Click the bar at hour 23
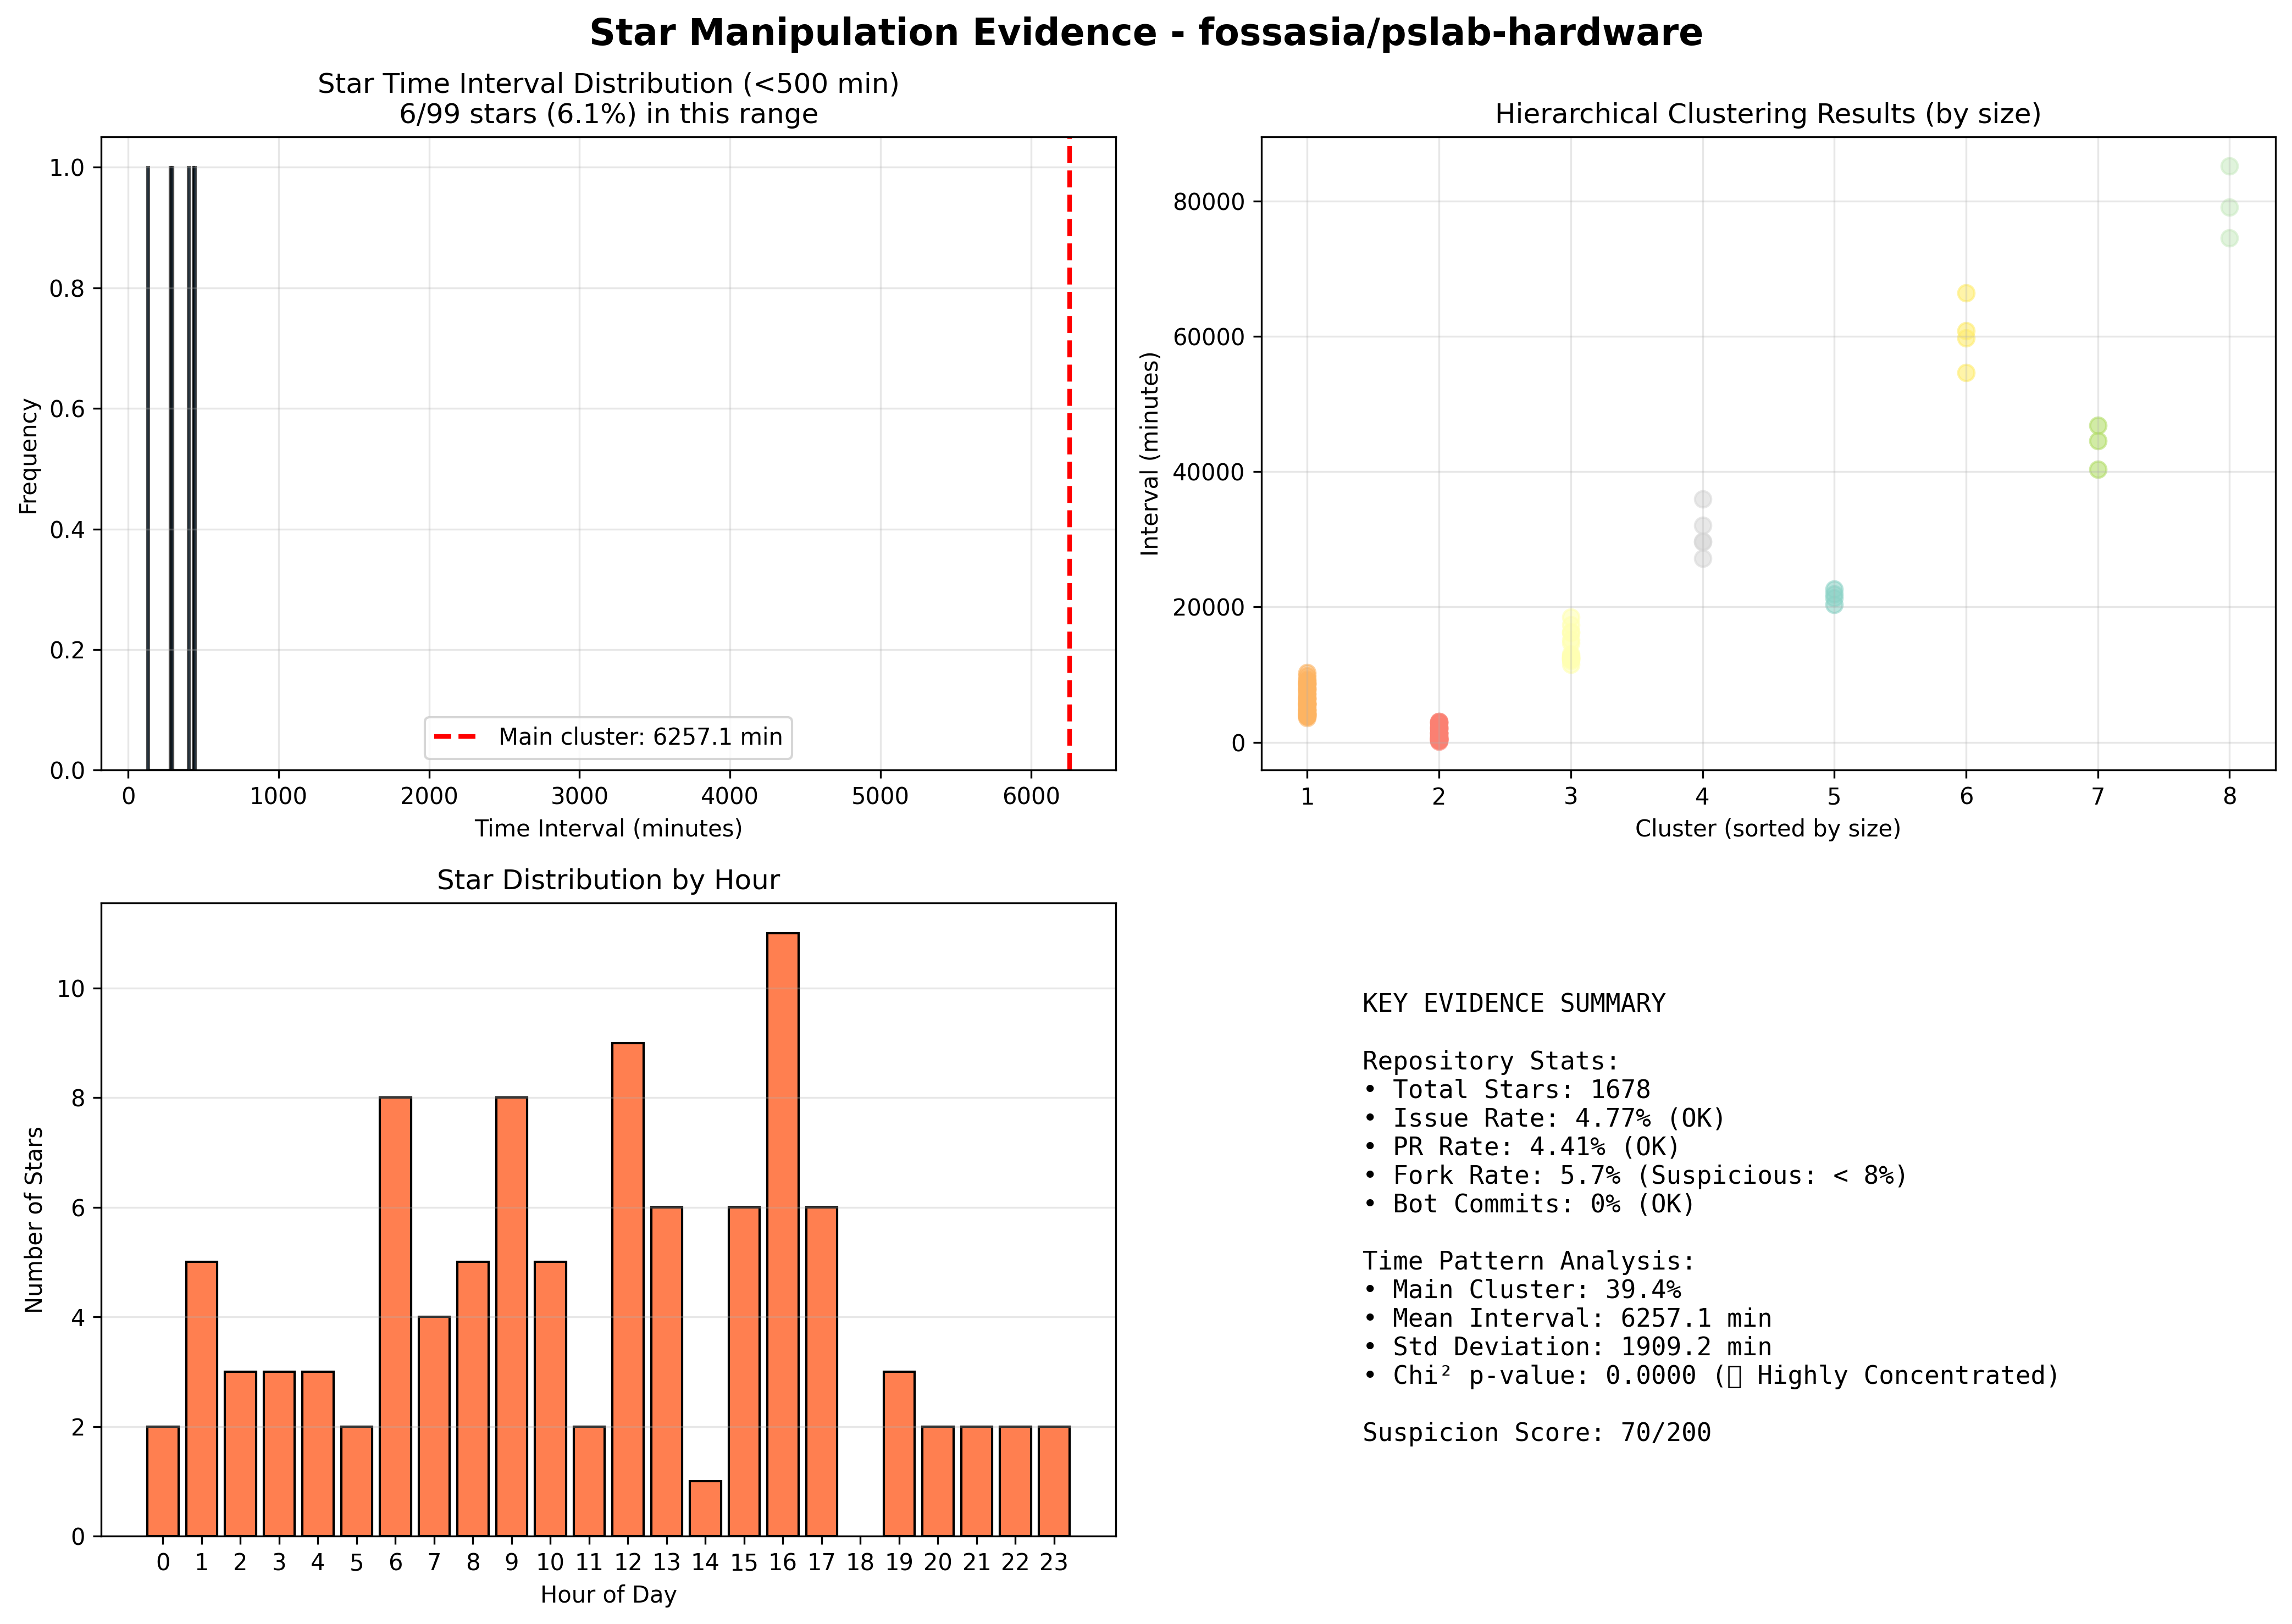This screenshot has width=2292, height=1624. 1054,1481
